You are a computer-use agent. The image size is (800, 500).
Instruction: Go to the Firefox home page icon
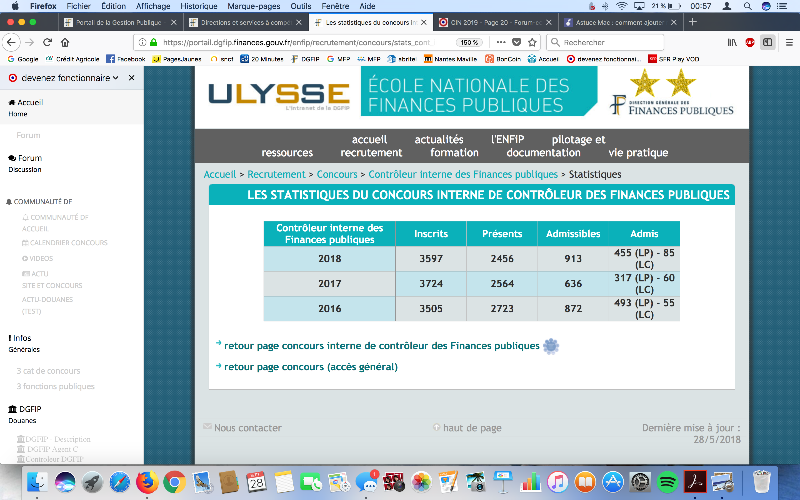click(65, 42)
